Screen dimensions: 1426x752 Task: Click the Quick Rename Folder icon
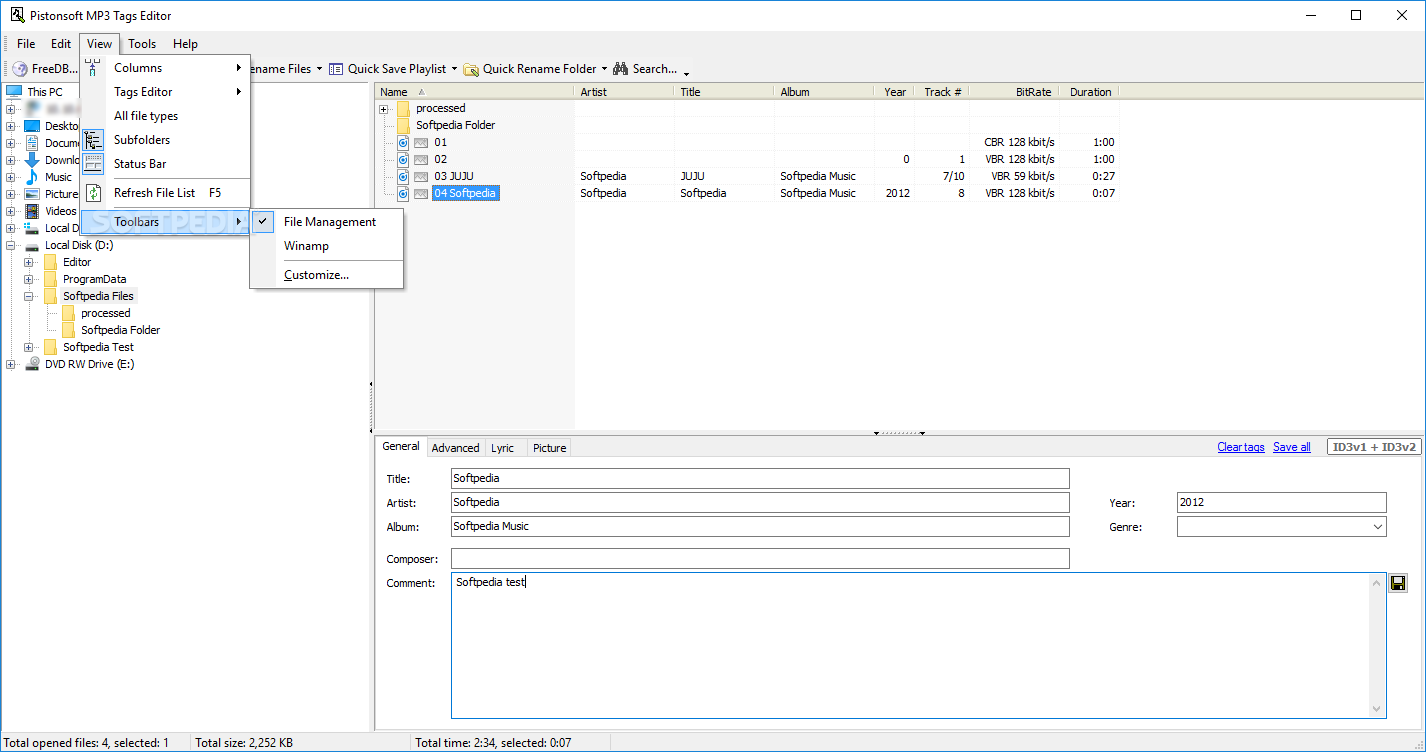pos(471,69)
